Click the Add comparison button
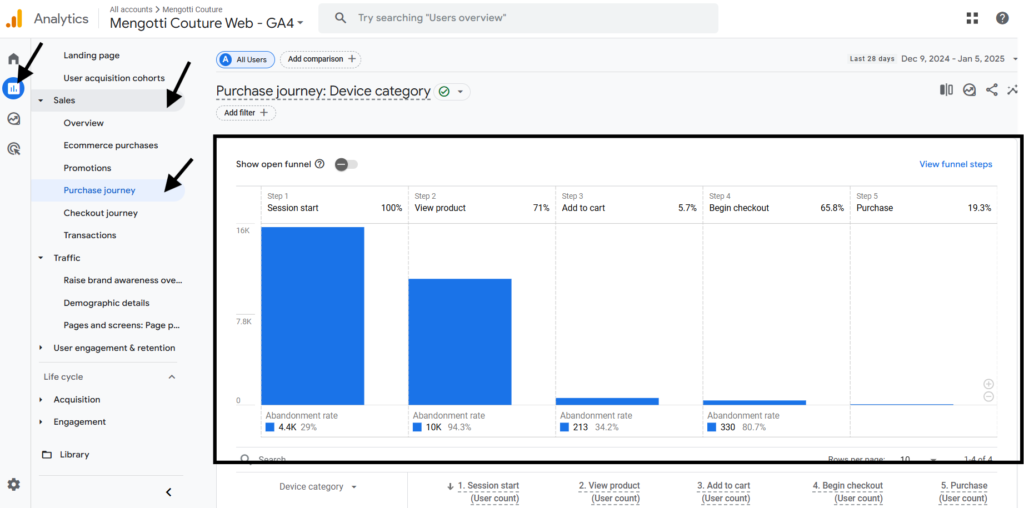This screenshot has width=1024, height=508. tap(321, 59)
